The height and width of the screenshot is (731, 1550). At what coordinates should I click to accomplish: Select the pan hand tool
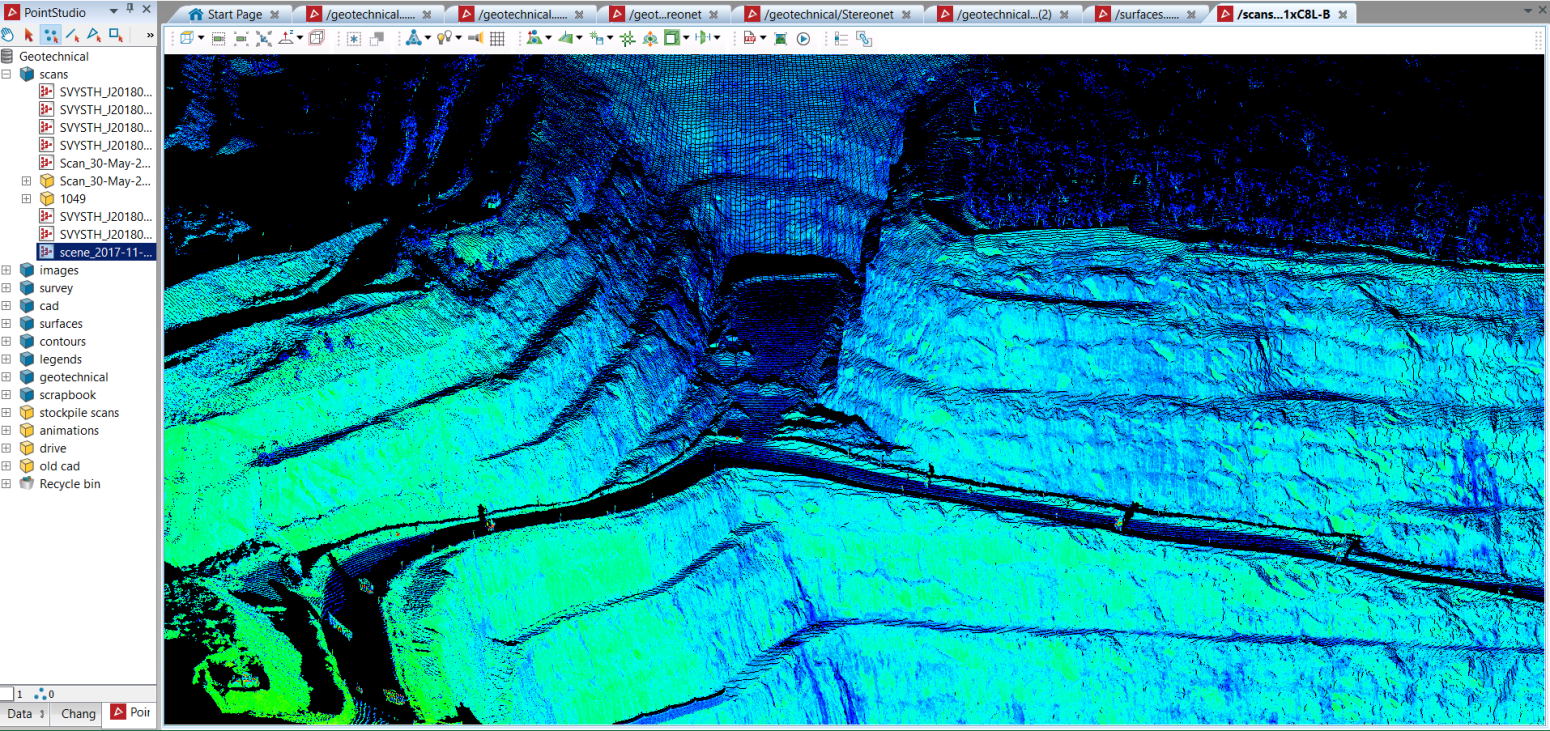(x=8, y=35)
